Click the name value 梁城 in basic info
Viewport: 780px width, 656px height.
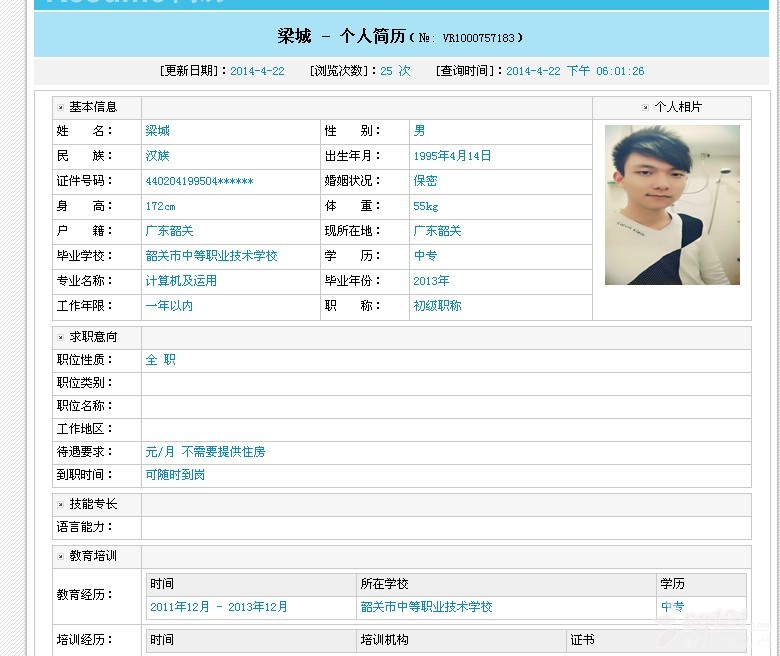[157, 131]
